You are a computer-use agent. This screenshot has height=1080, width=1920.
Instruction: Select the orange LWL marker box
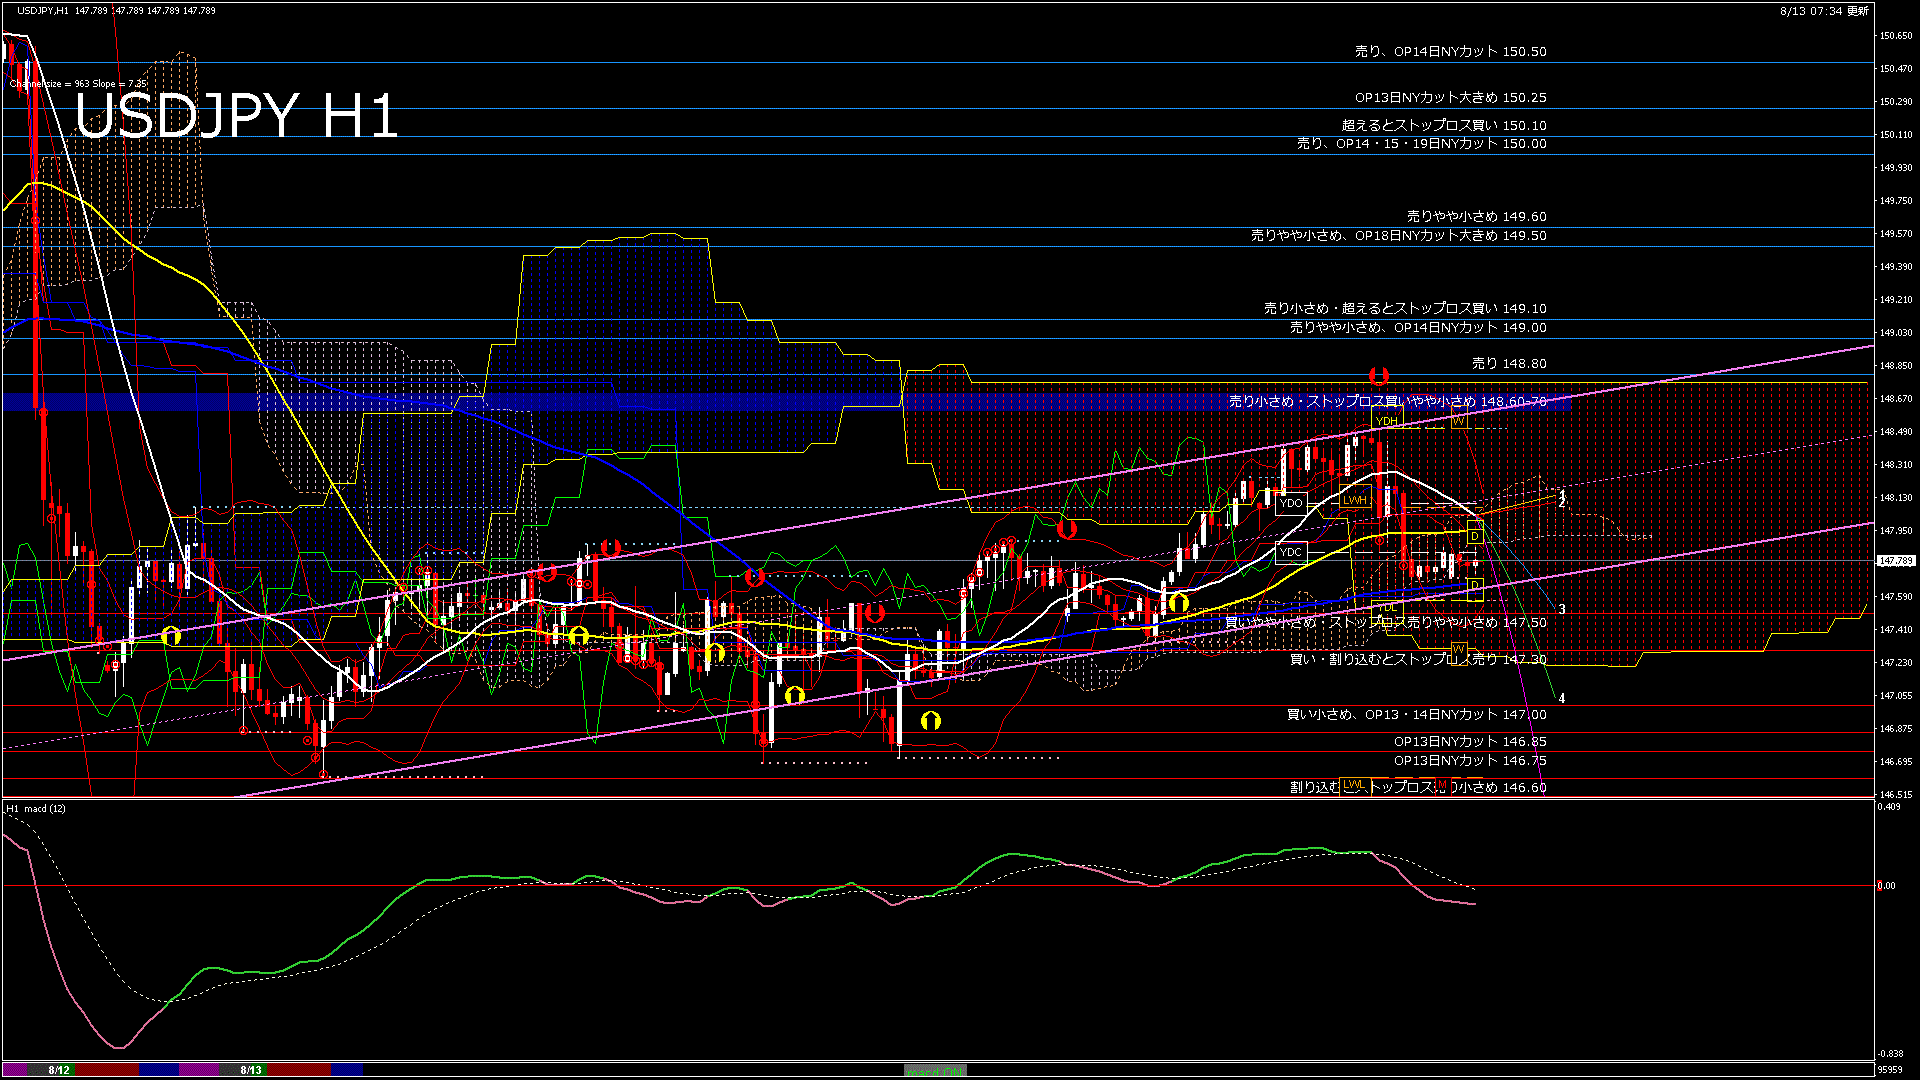1353,785
